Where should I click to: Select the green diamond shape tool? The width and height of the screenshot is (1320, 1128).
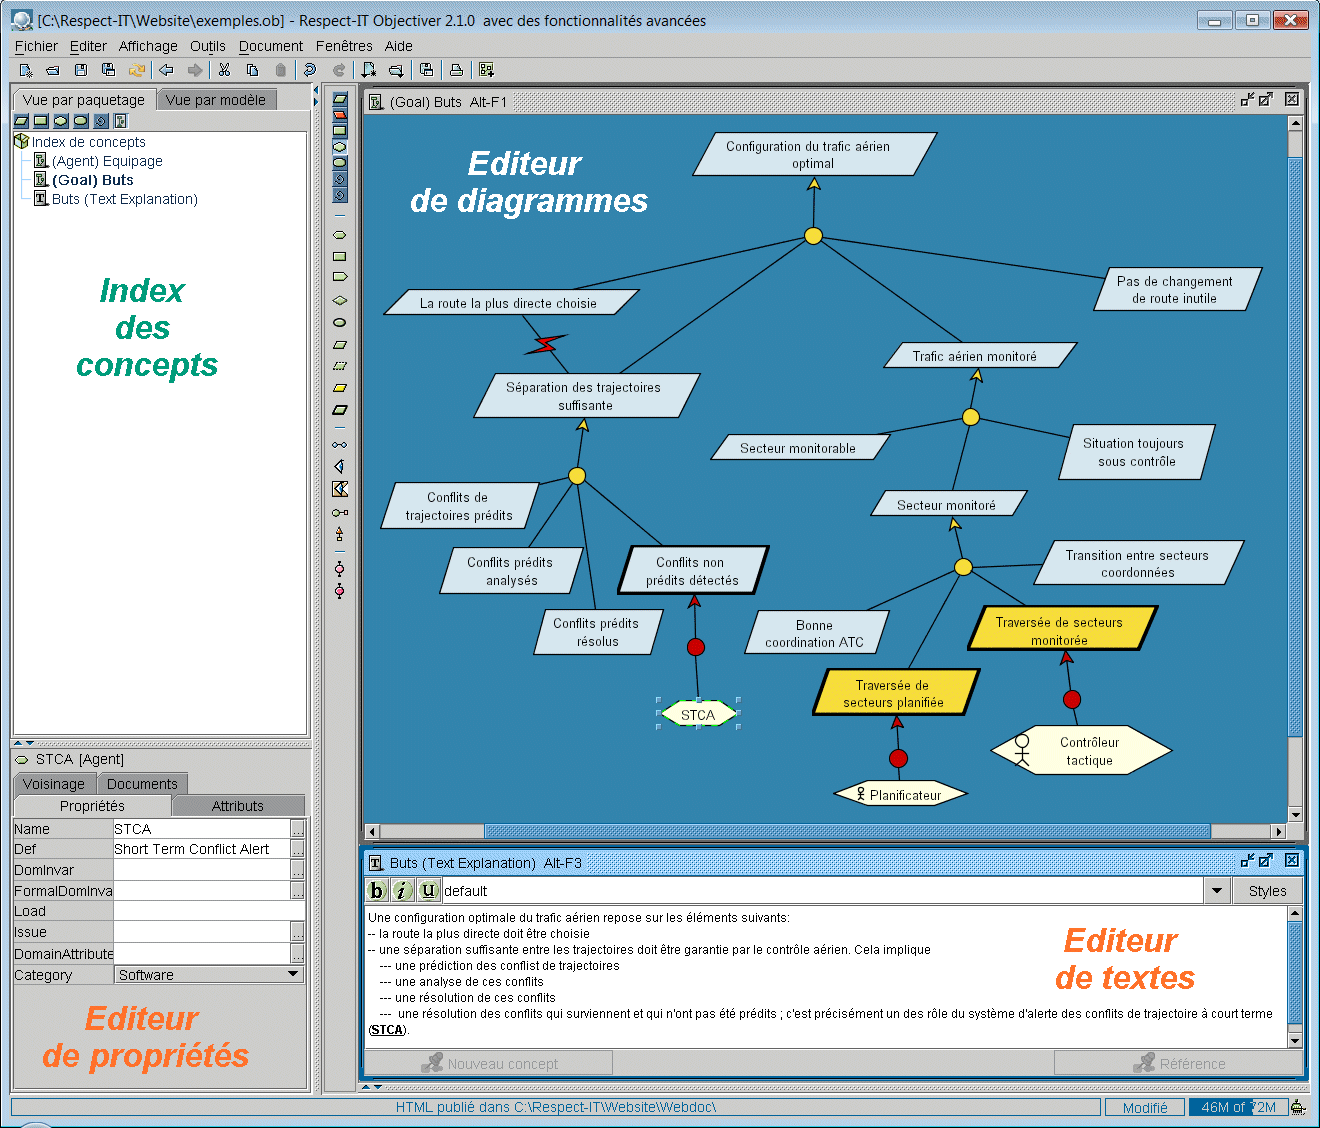click(x=339, y=300)
